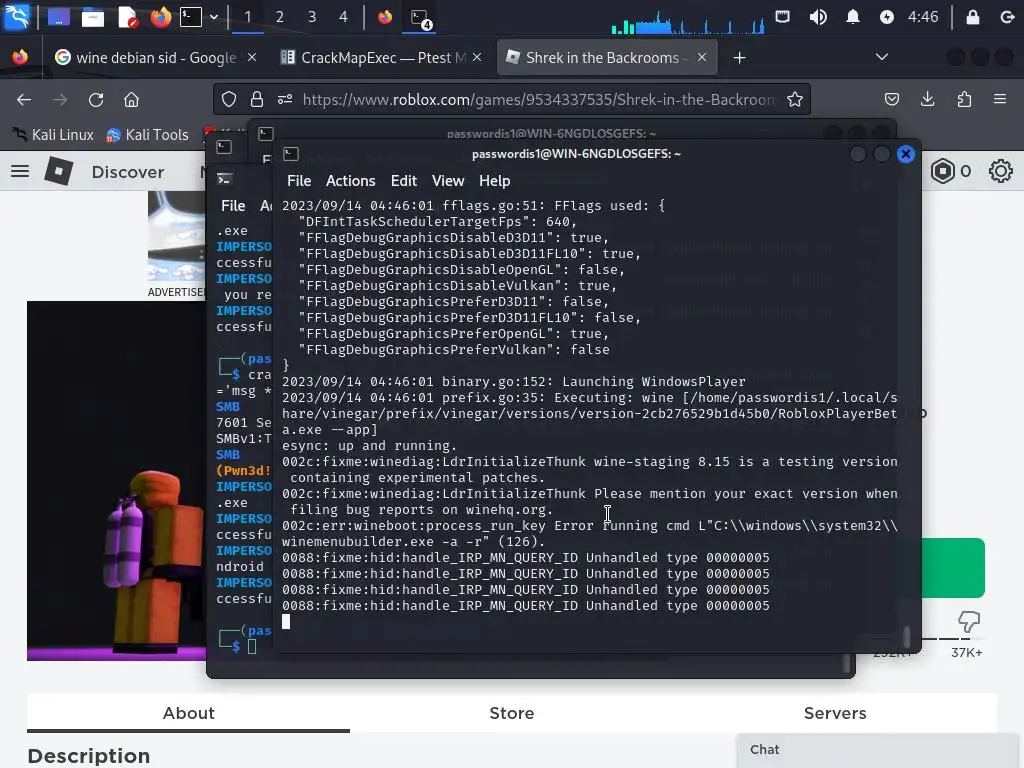
Task: Switch to workspace 3
Action: coord(312,17)
